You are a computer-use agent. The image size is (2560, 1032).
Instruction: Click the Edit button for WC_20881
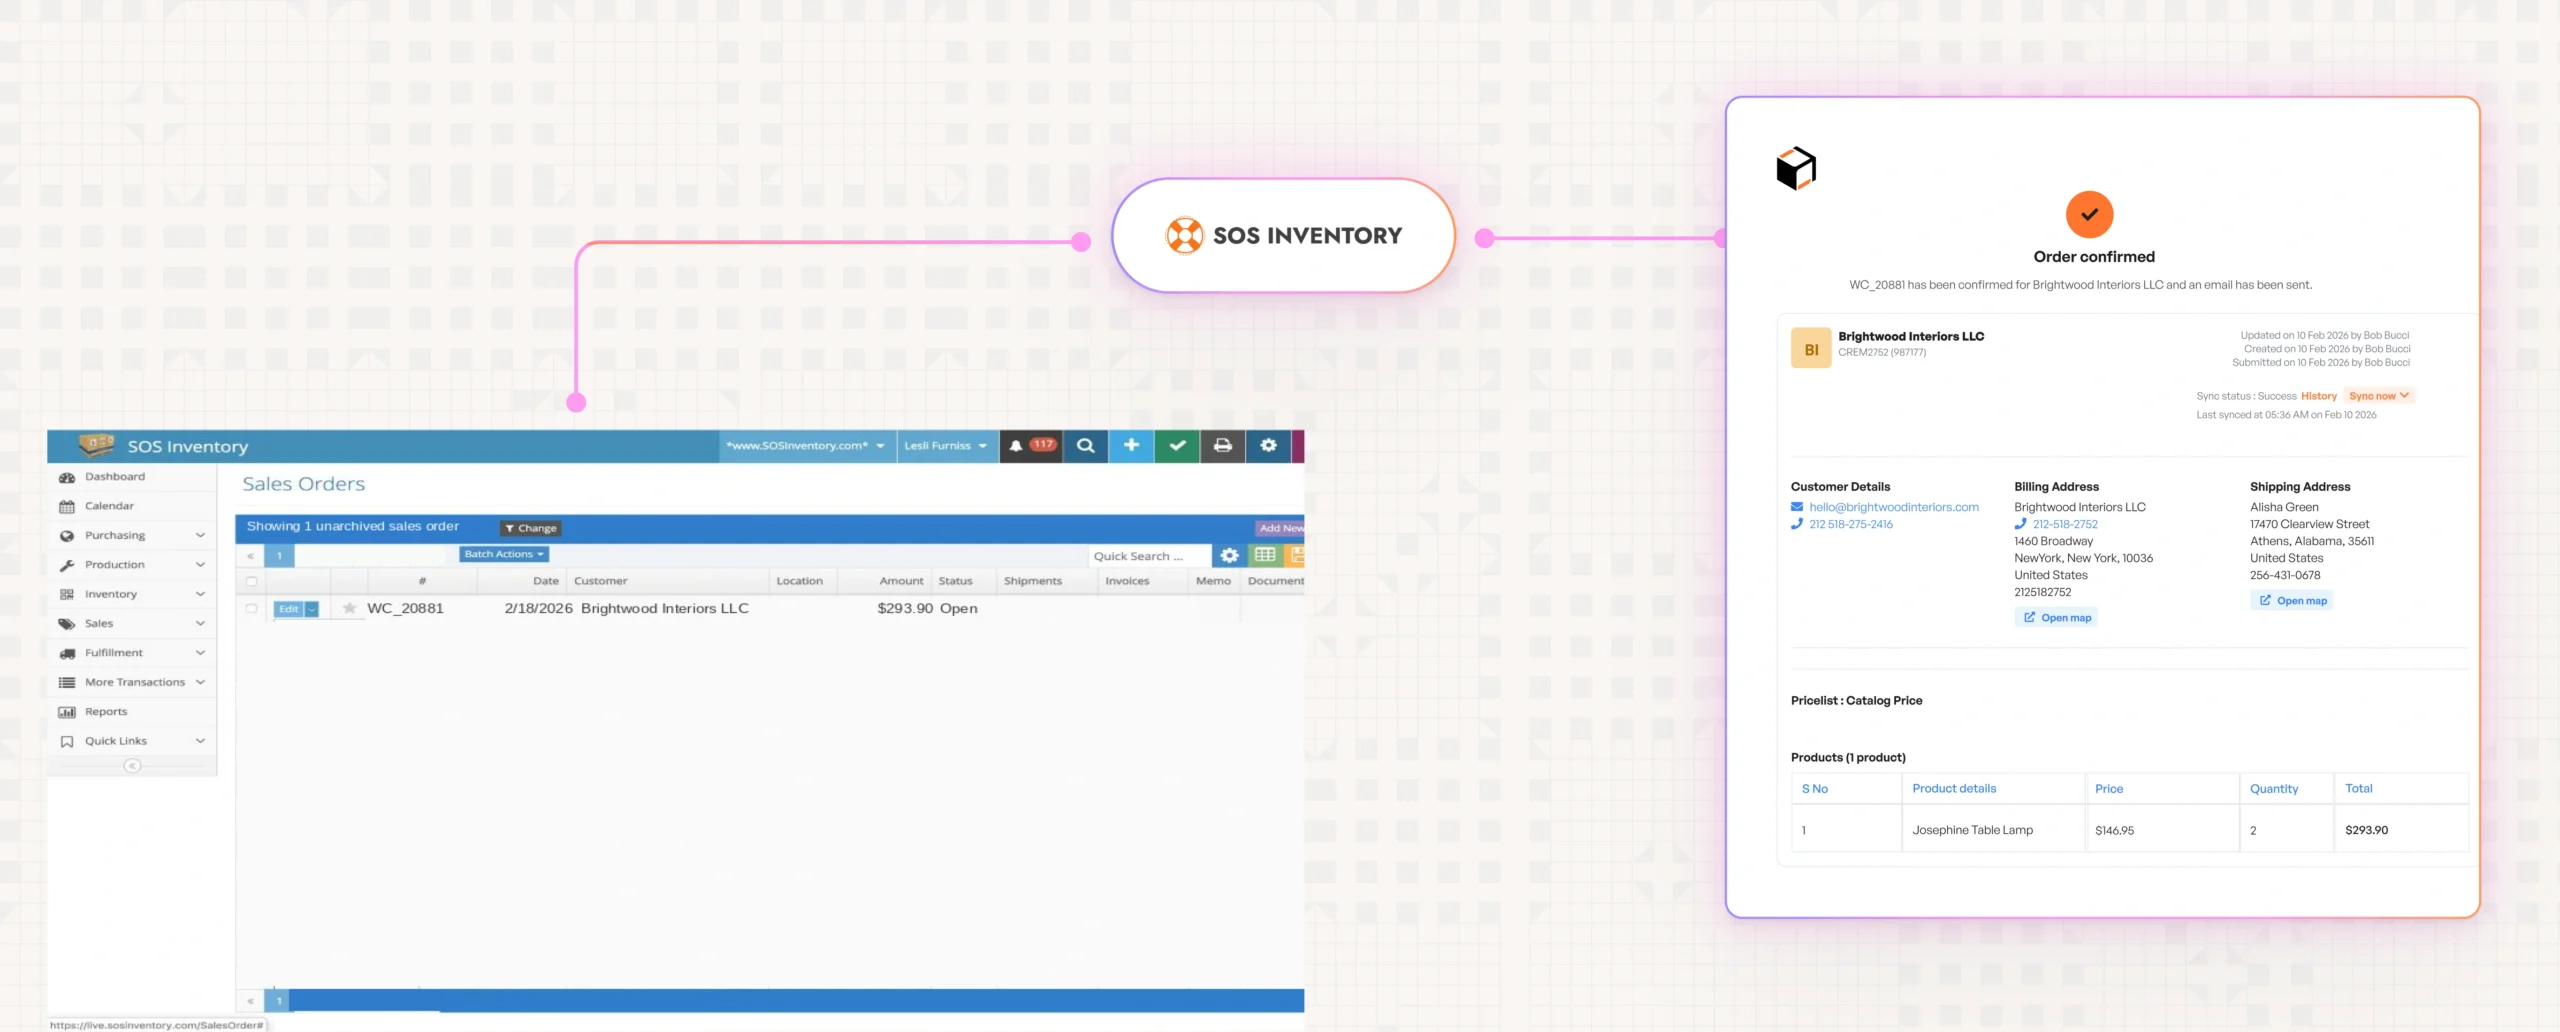(x=288, y=609)
